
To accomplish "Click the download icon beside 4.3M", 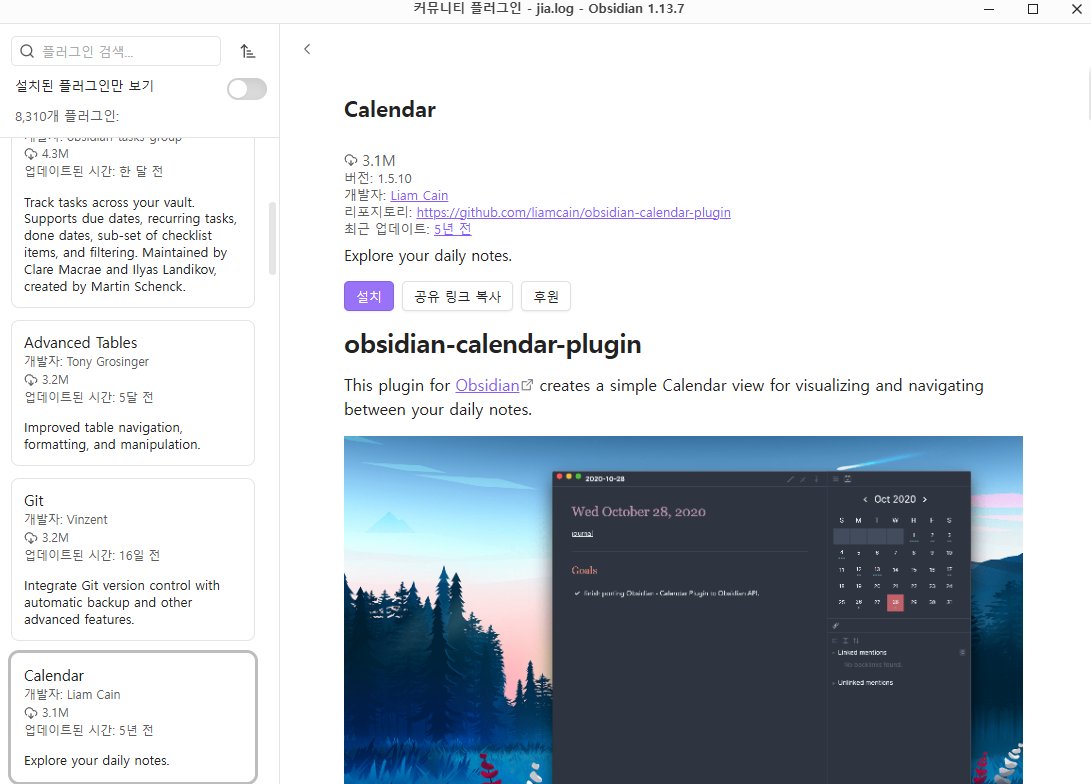I will click(31, 154).
